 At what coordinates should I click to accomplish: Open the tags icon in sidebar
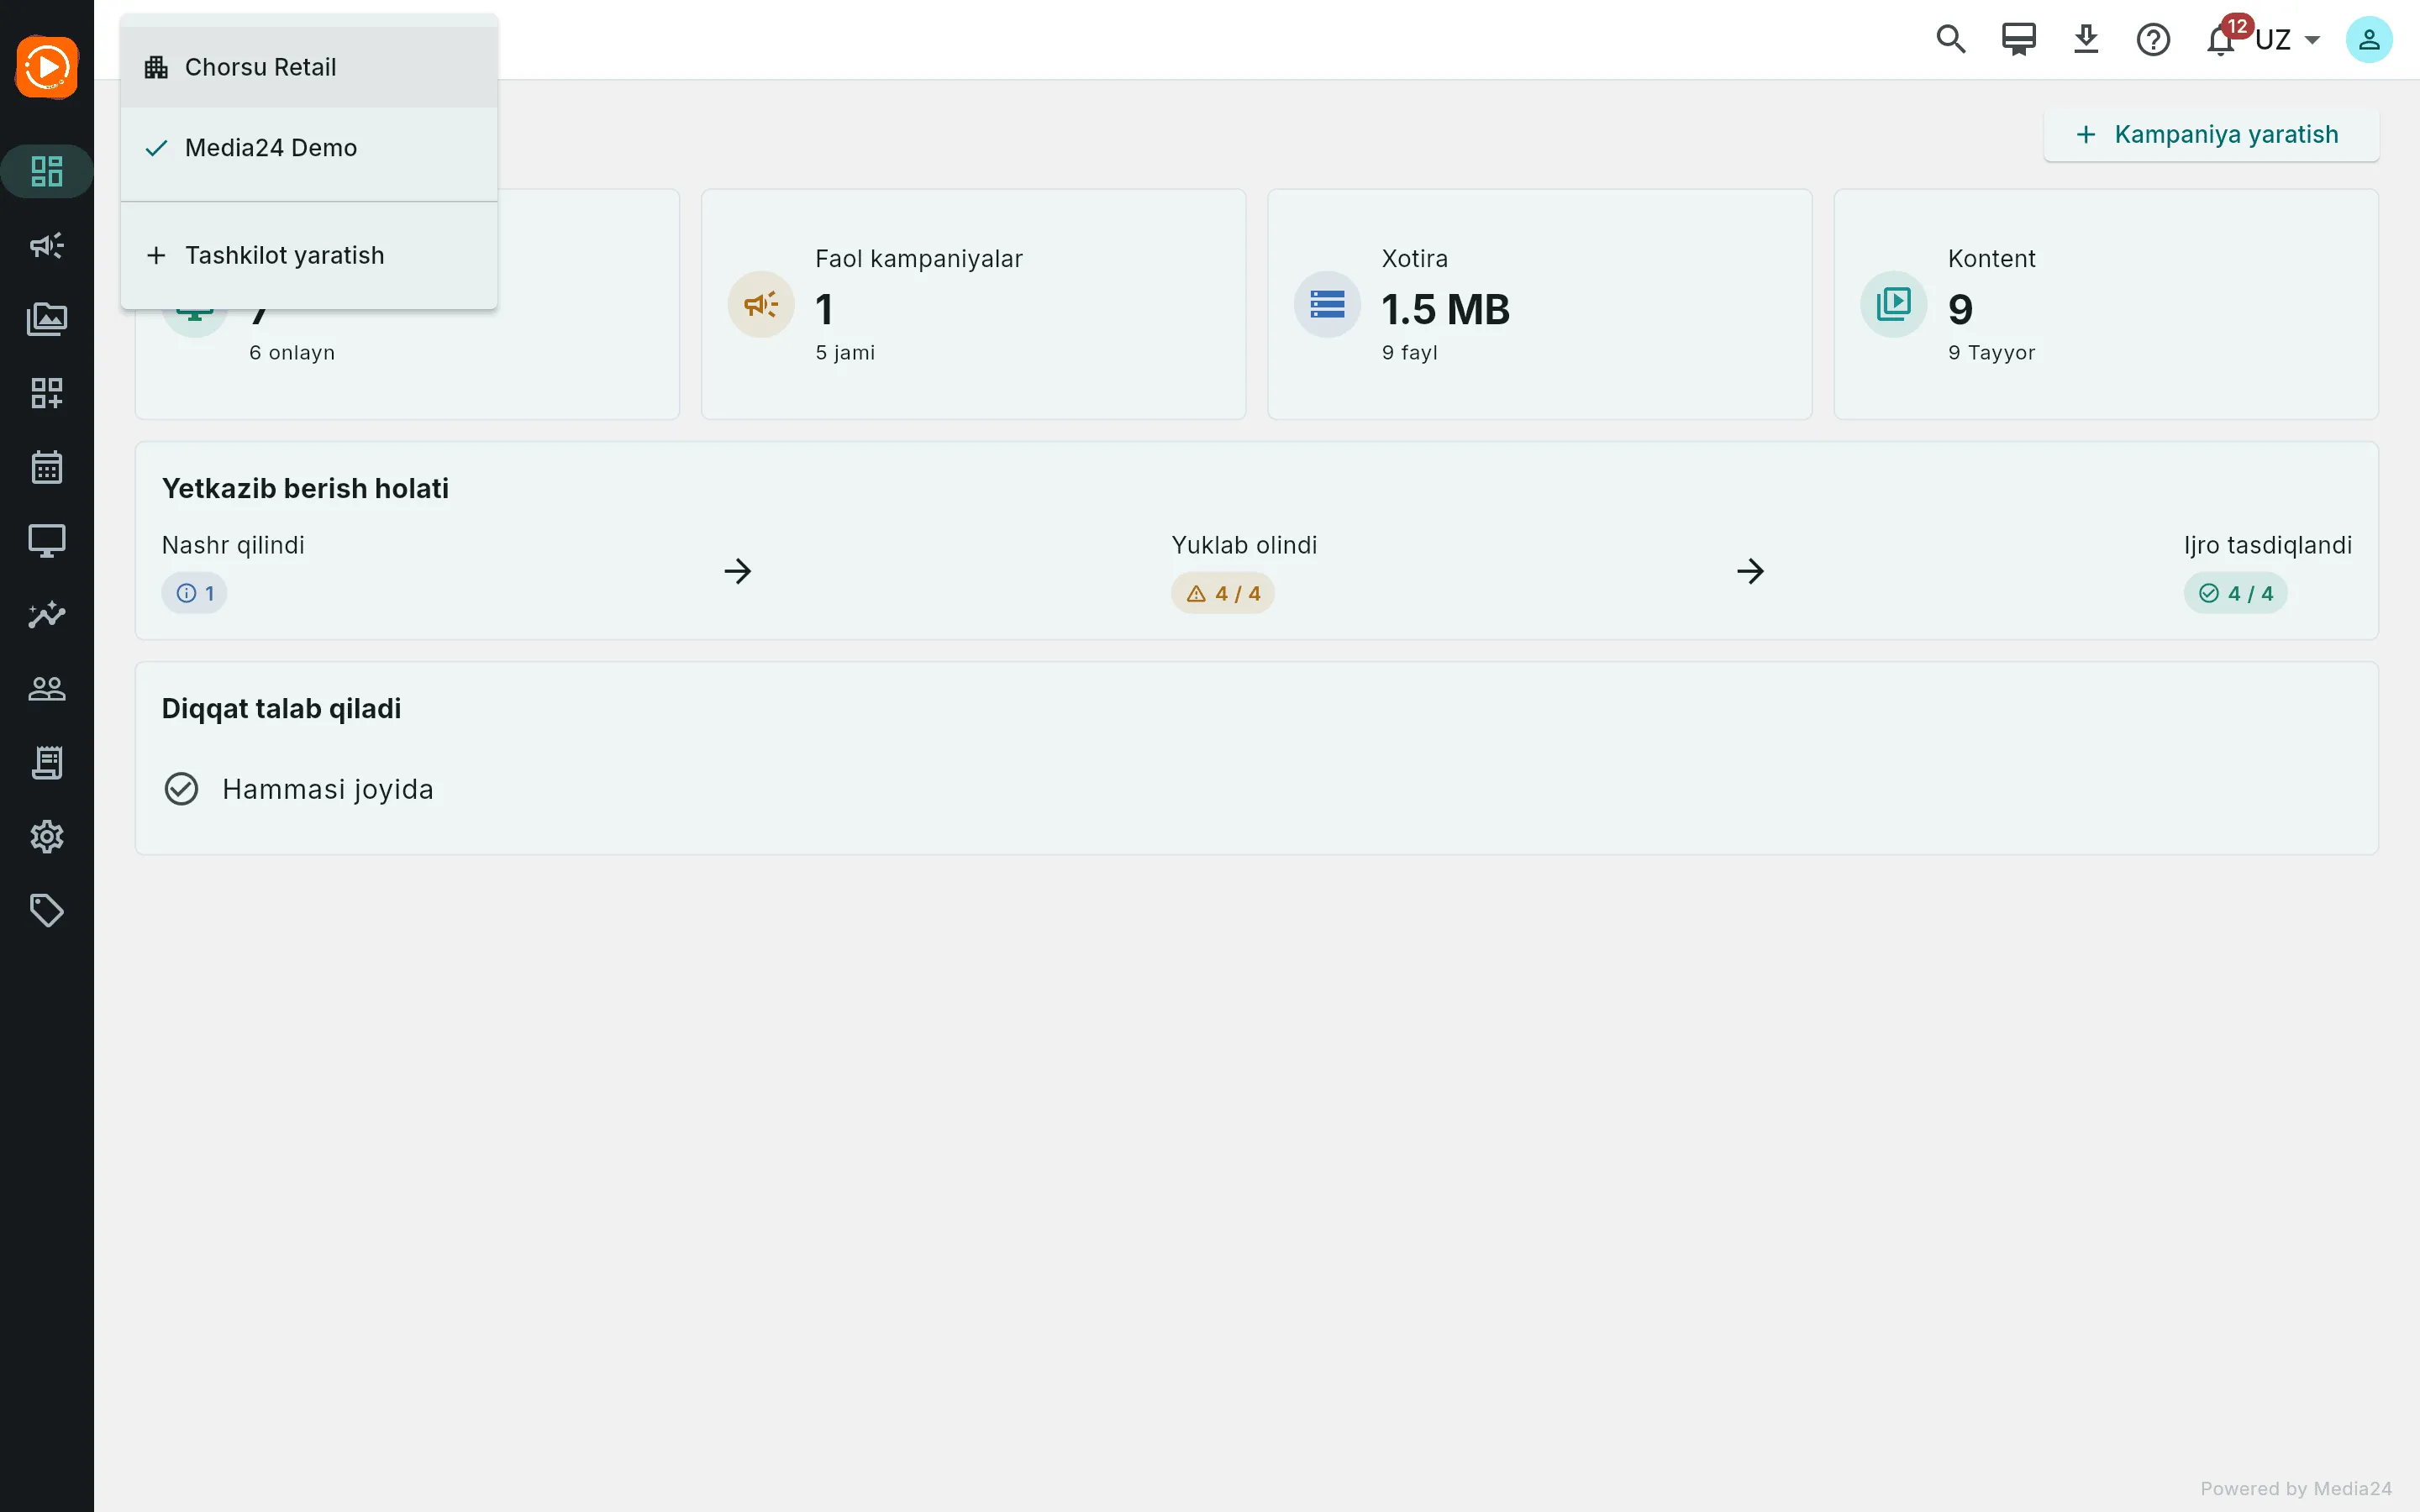47,911
